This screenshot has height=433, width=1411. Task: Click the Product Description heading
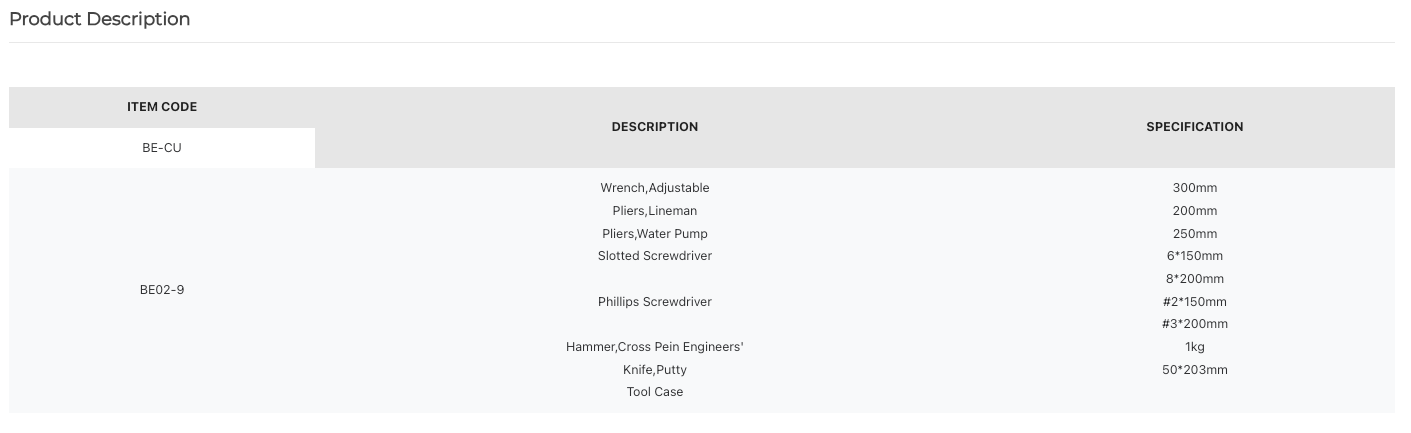(99, 19)
